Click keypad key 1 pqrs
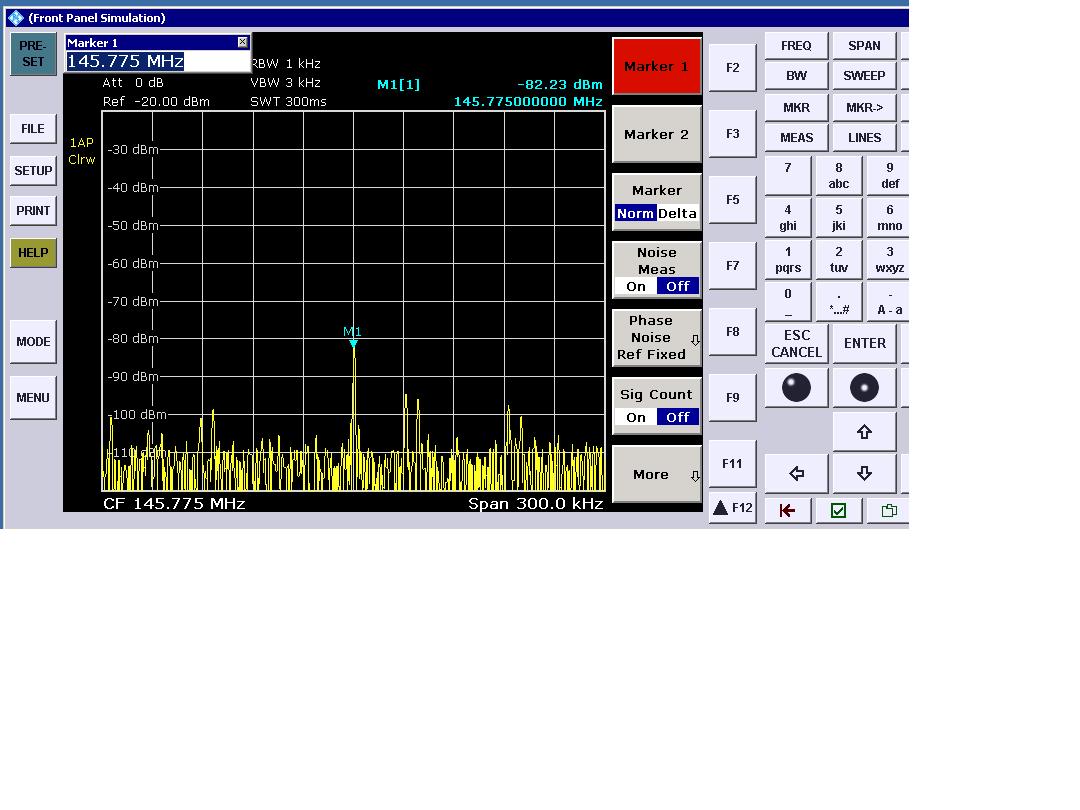1080x810 pixels. [x=788, y=260]
